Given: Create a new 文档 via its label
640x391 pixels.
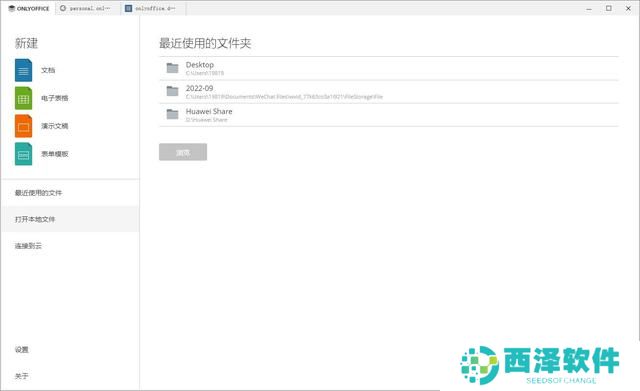Looking at the screenshot, I should [48, 70].
